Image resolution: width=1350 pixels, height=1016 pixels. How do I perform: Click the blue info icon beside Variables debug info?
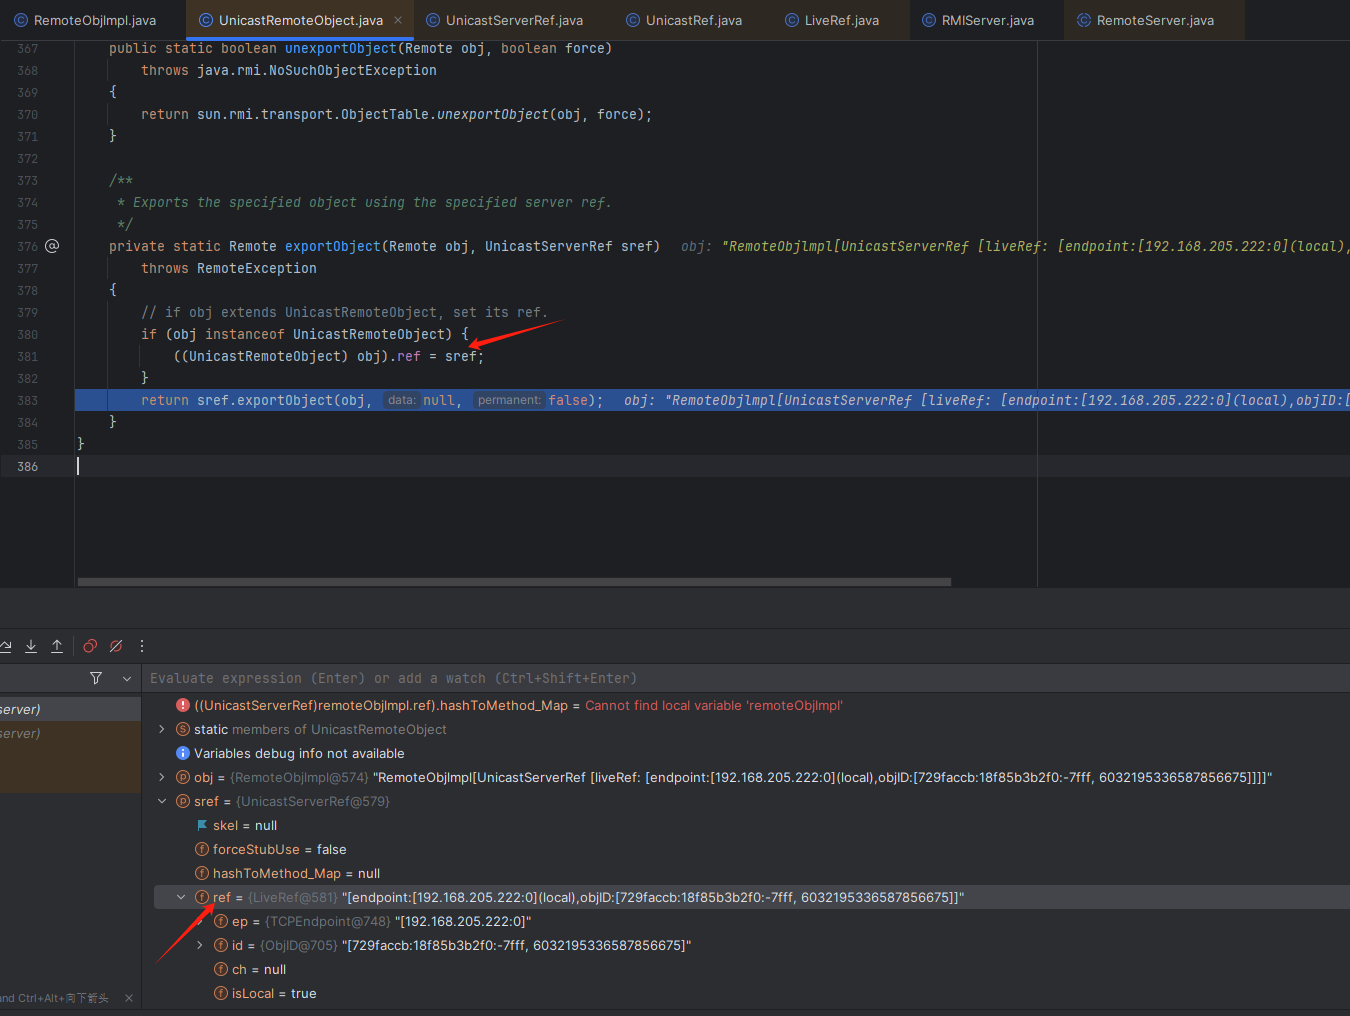183,753
